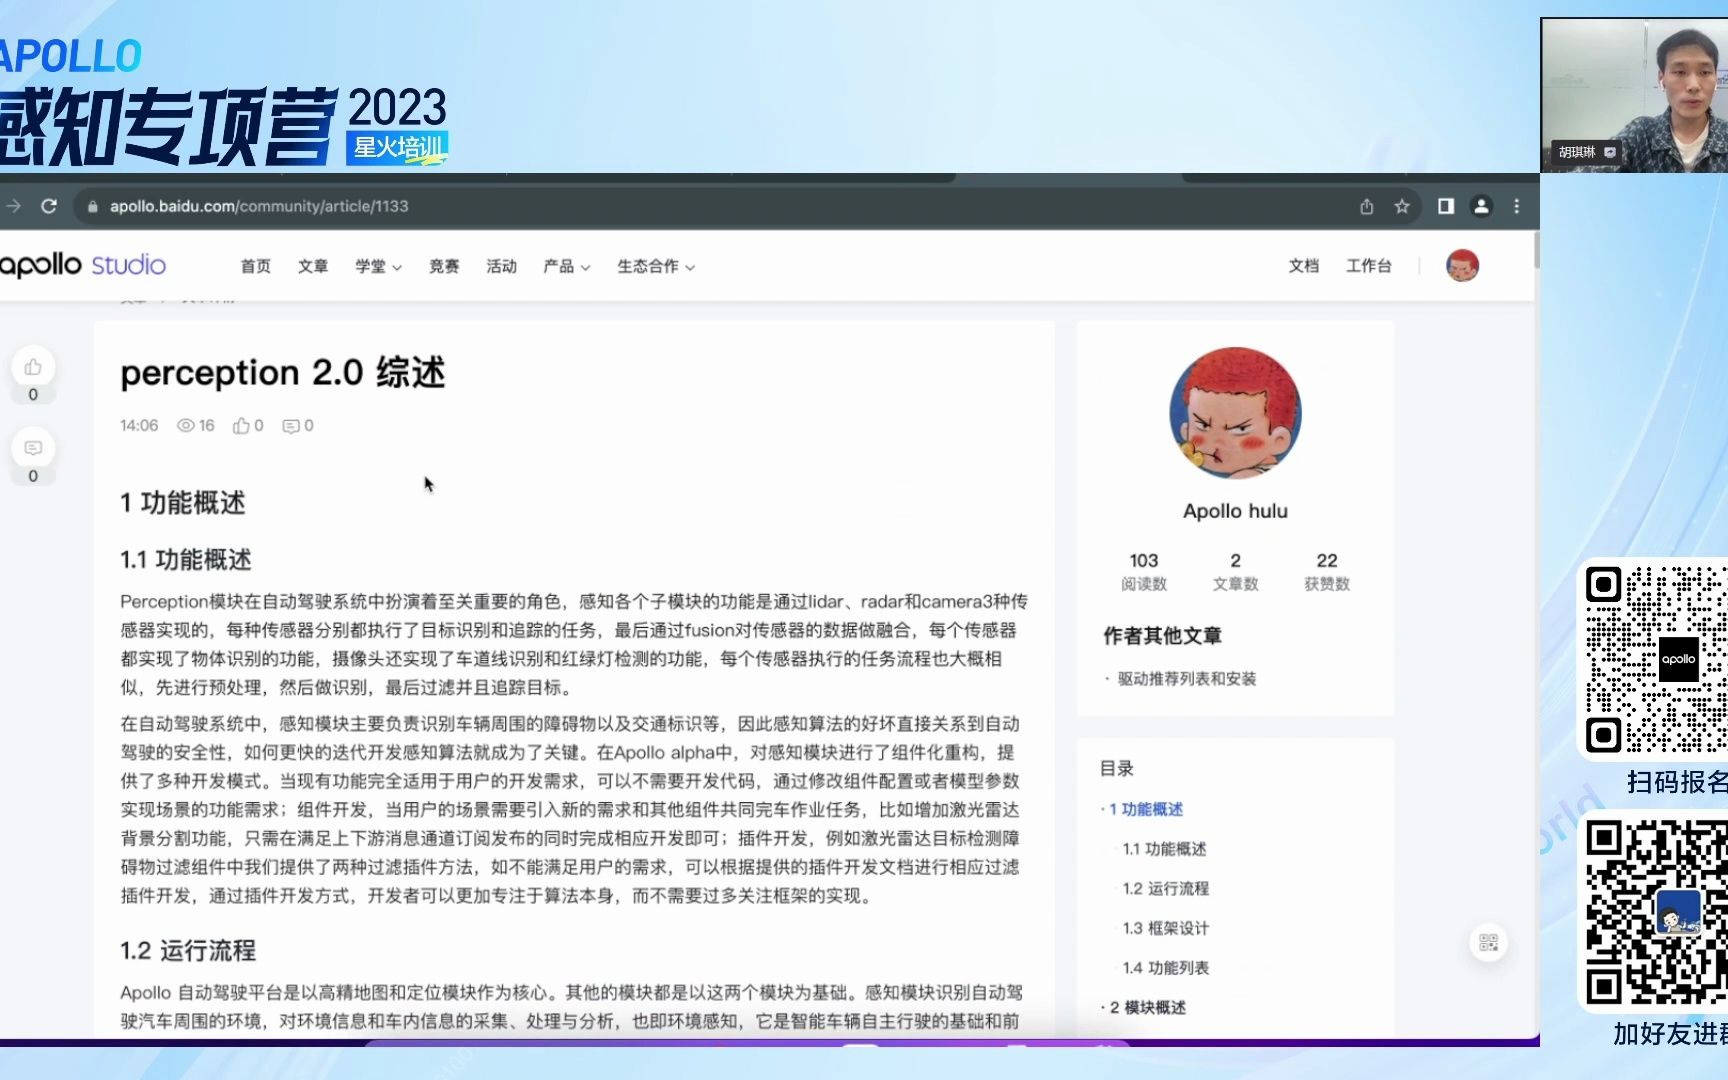Click the Apollo Studio logo

point(83,265)
